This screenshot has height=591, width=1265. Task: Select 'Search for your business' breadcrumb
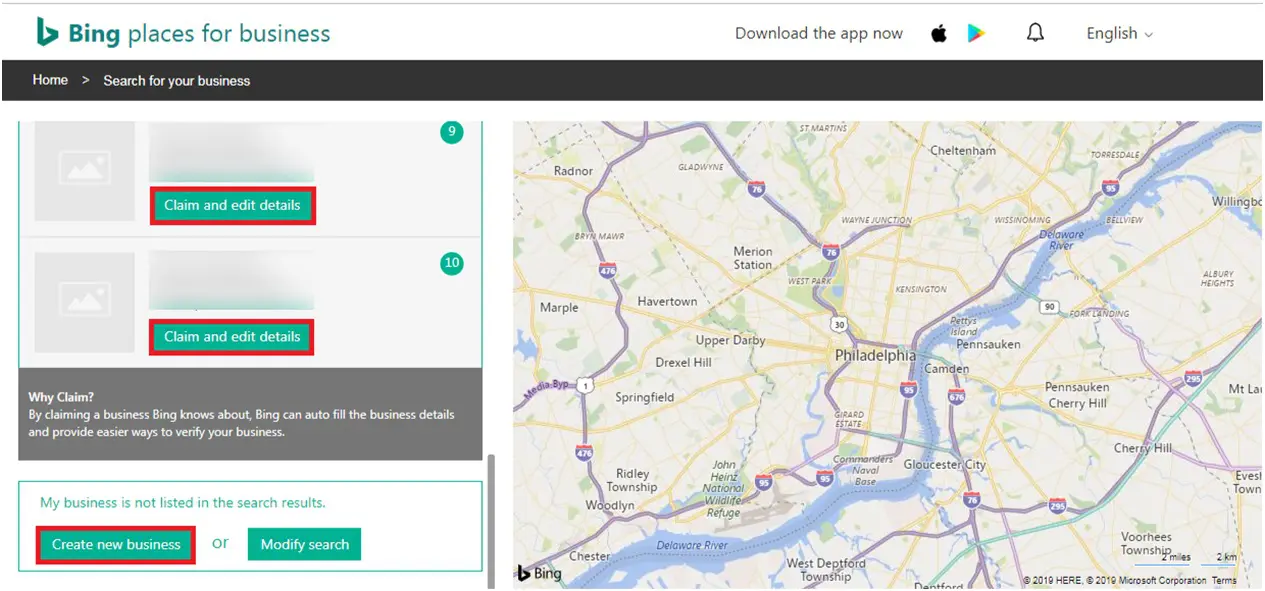177,80
